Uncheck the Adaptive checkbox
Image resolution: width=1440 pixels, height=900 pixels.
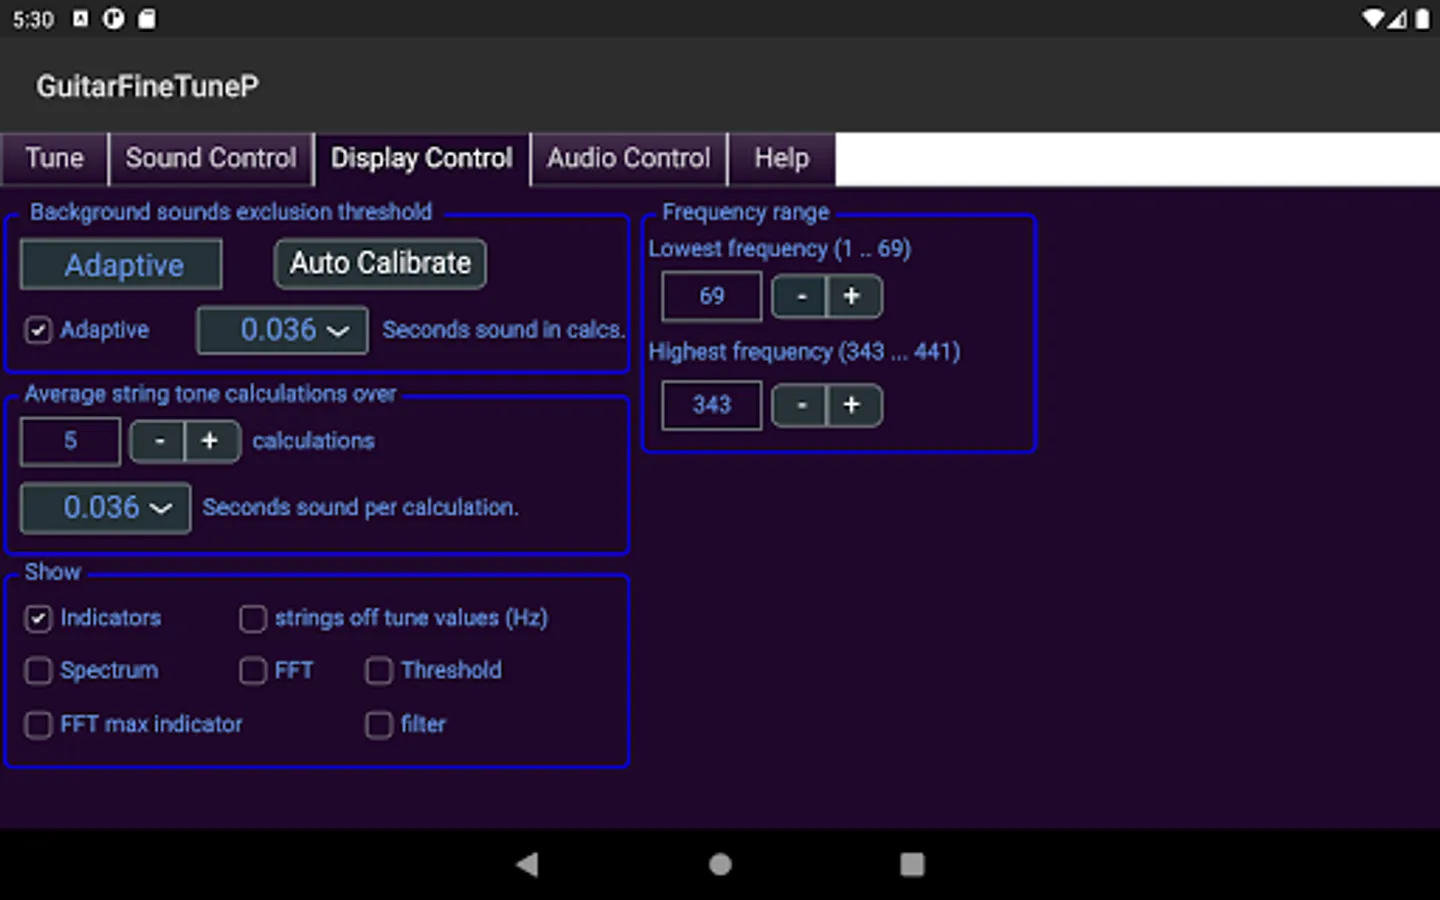point(38,330)
